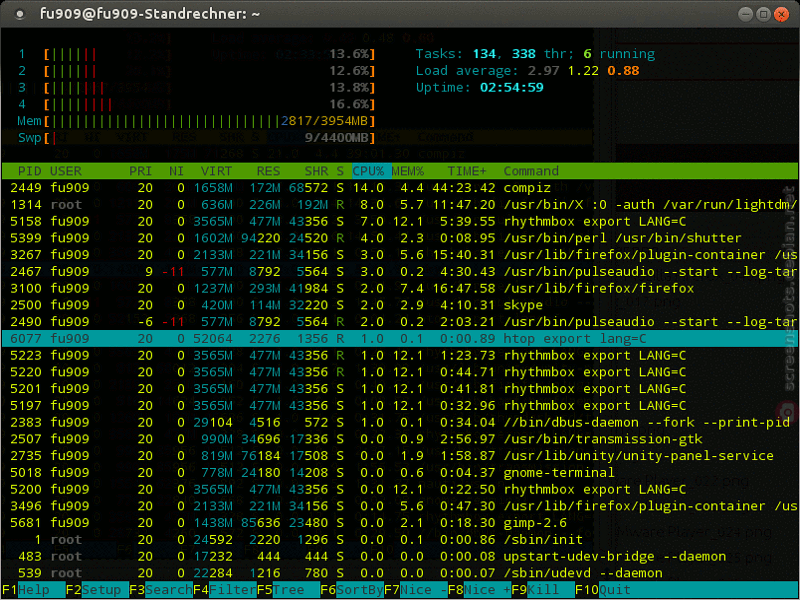The width and height of the screenshot is (800, 600).
Task: Select rhythmbox process with PID 5200
Action: pos(400,489)
